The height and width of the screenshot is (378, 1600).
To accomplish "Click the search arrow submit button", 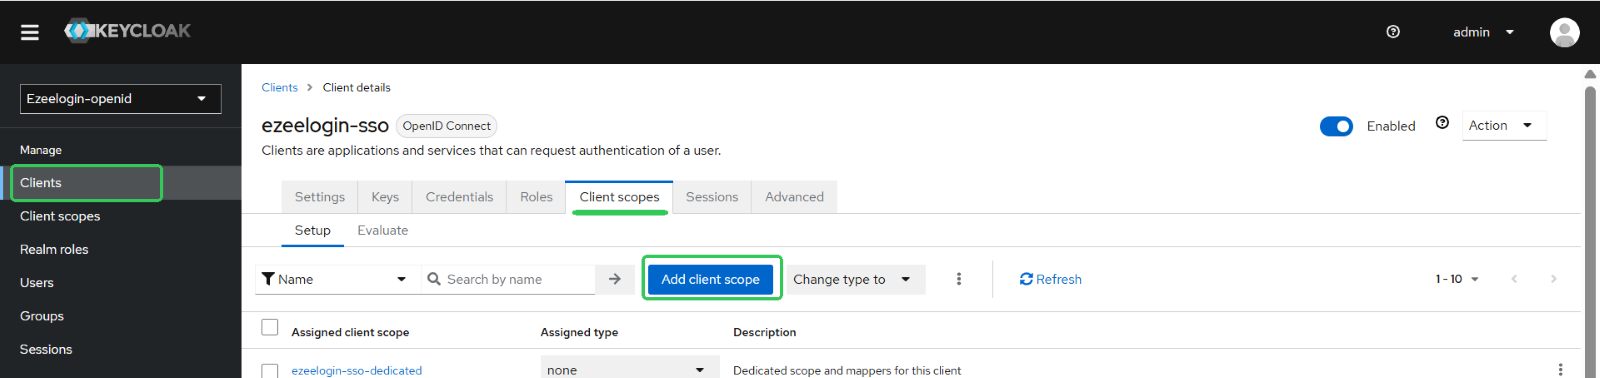I will [615, 279].
